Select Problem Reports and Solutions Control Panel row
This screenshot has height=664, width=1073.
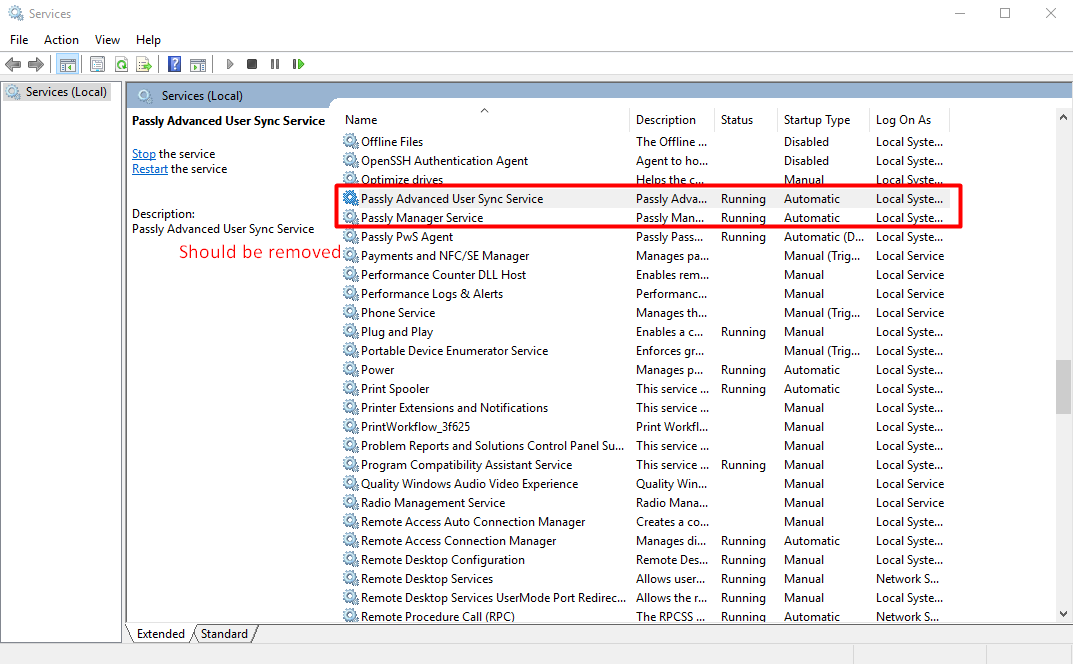tap(645, 446)
